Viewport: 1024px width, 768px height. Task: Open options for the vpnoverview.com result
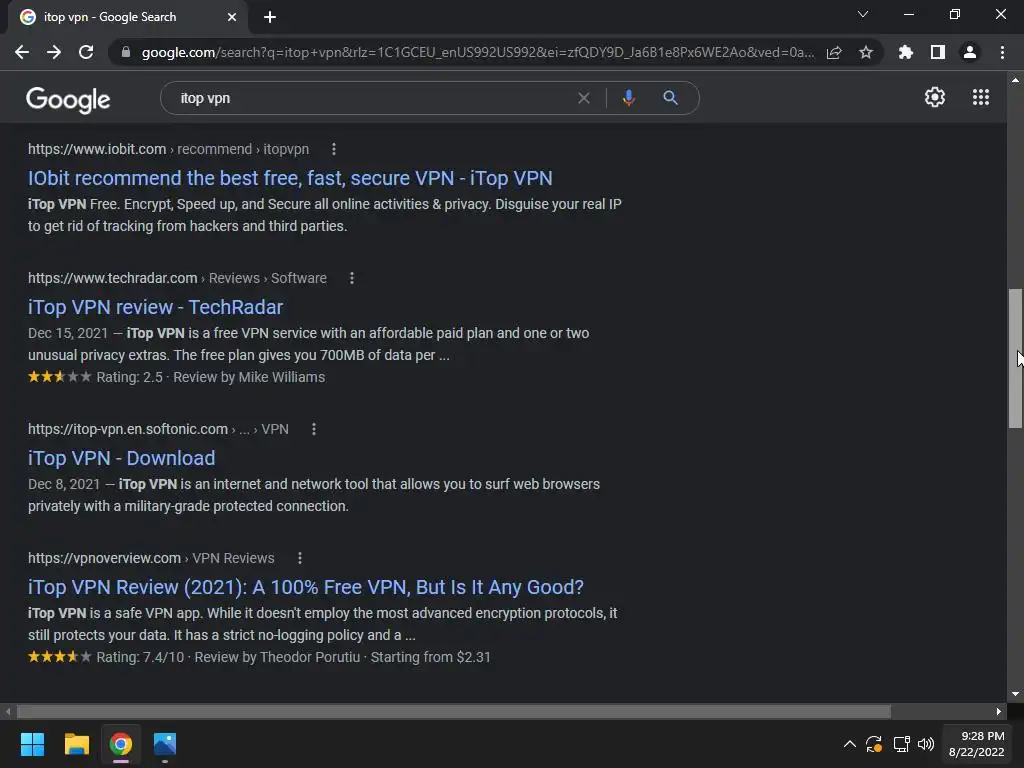[x=300, y=558]
